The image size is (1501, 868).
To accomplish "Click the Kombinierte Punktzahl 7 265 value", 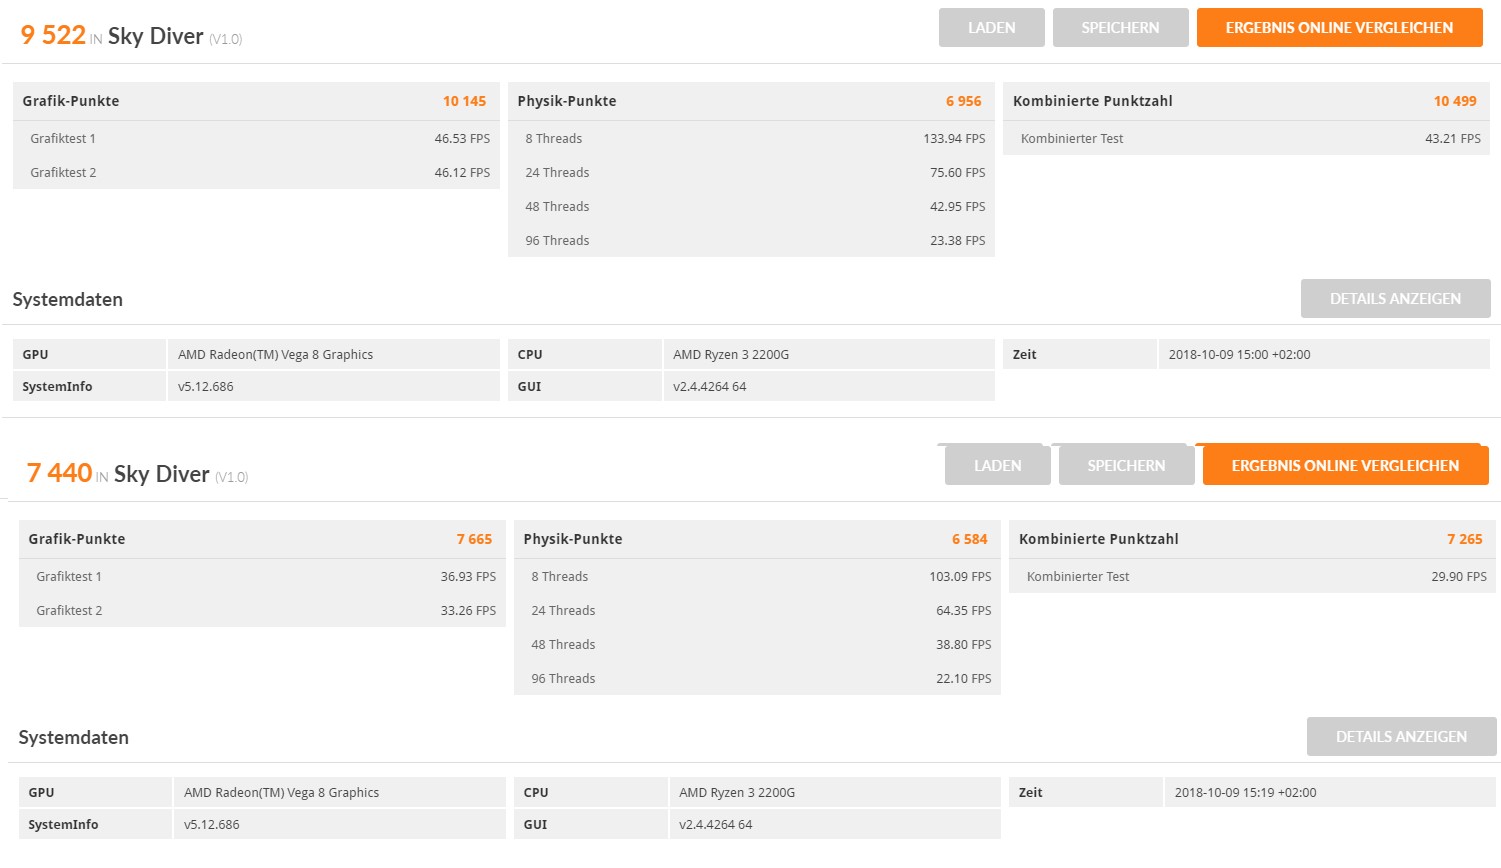I will (1464, 539).
